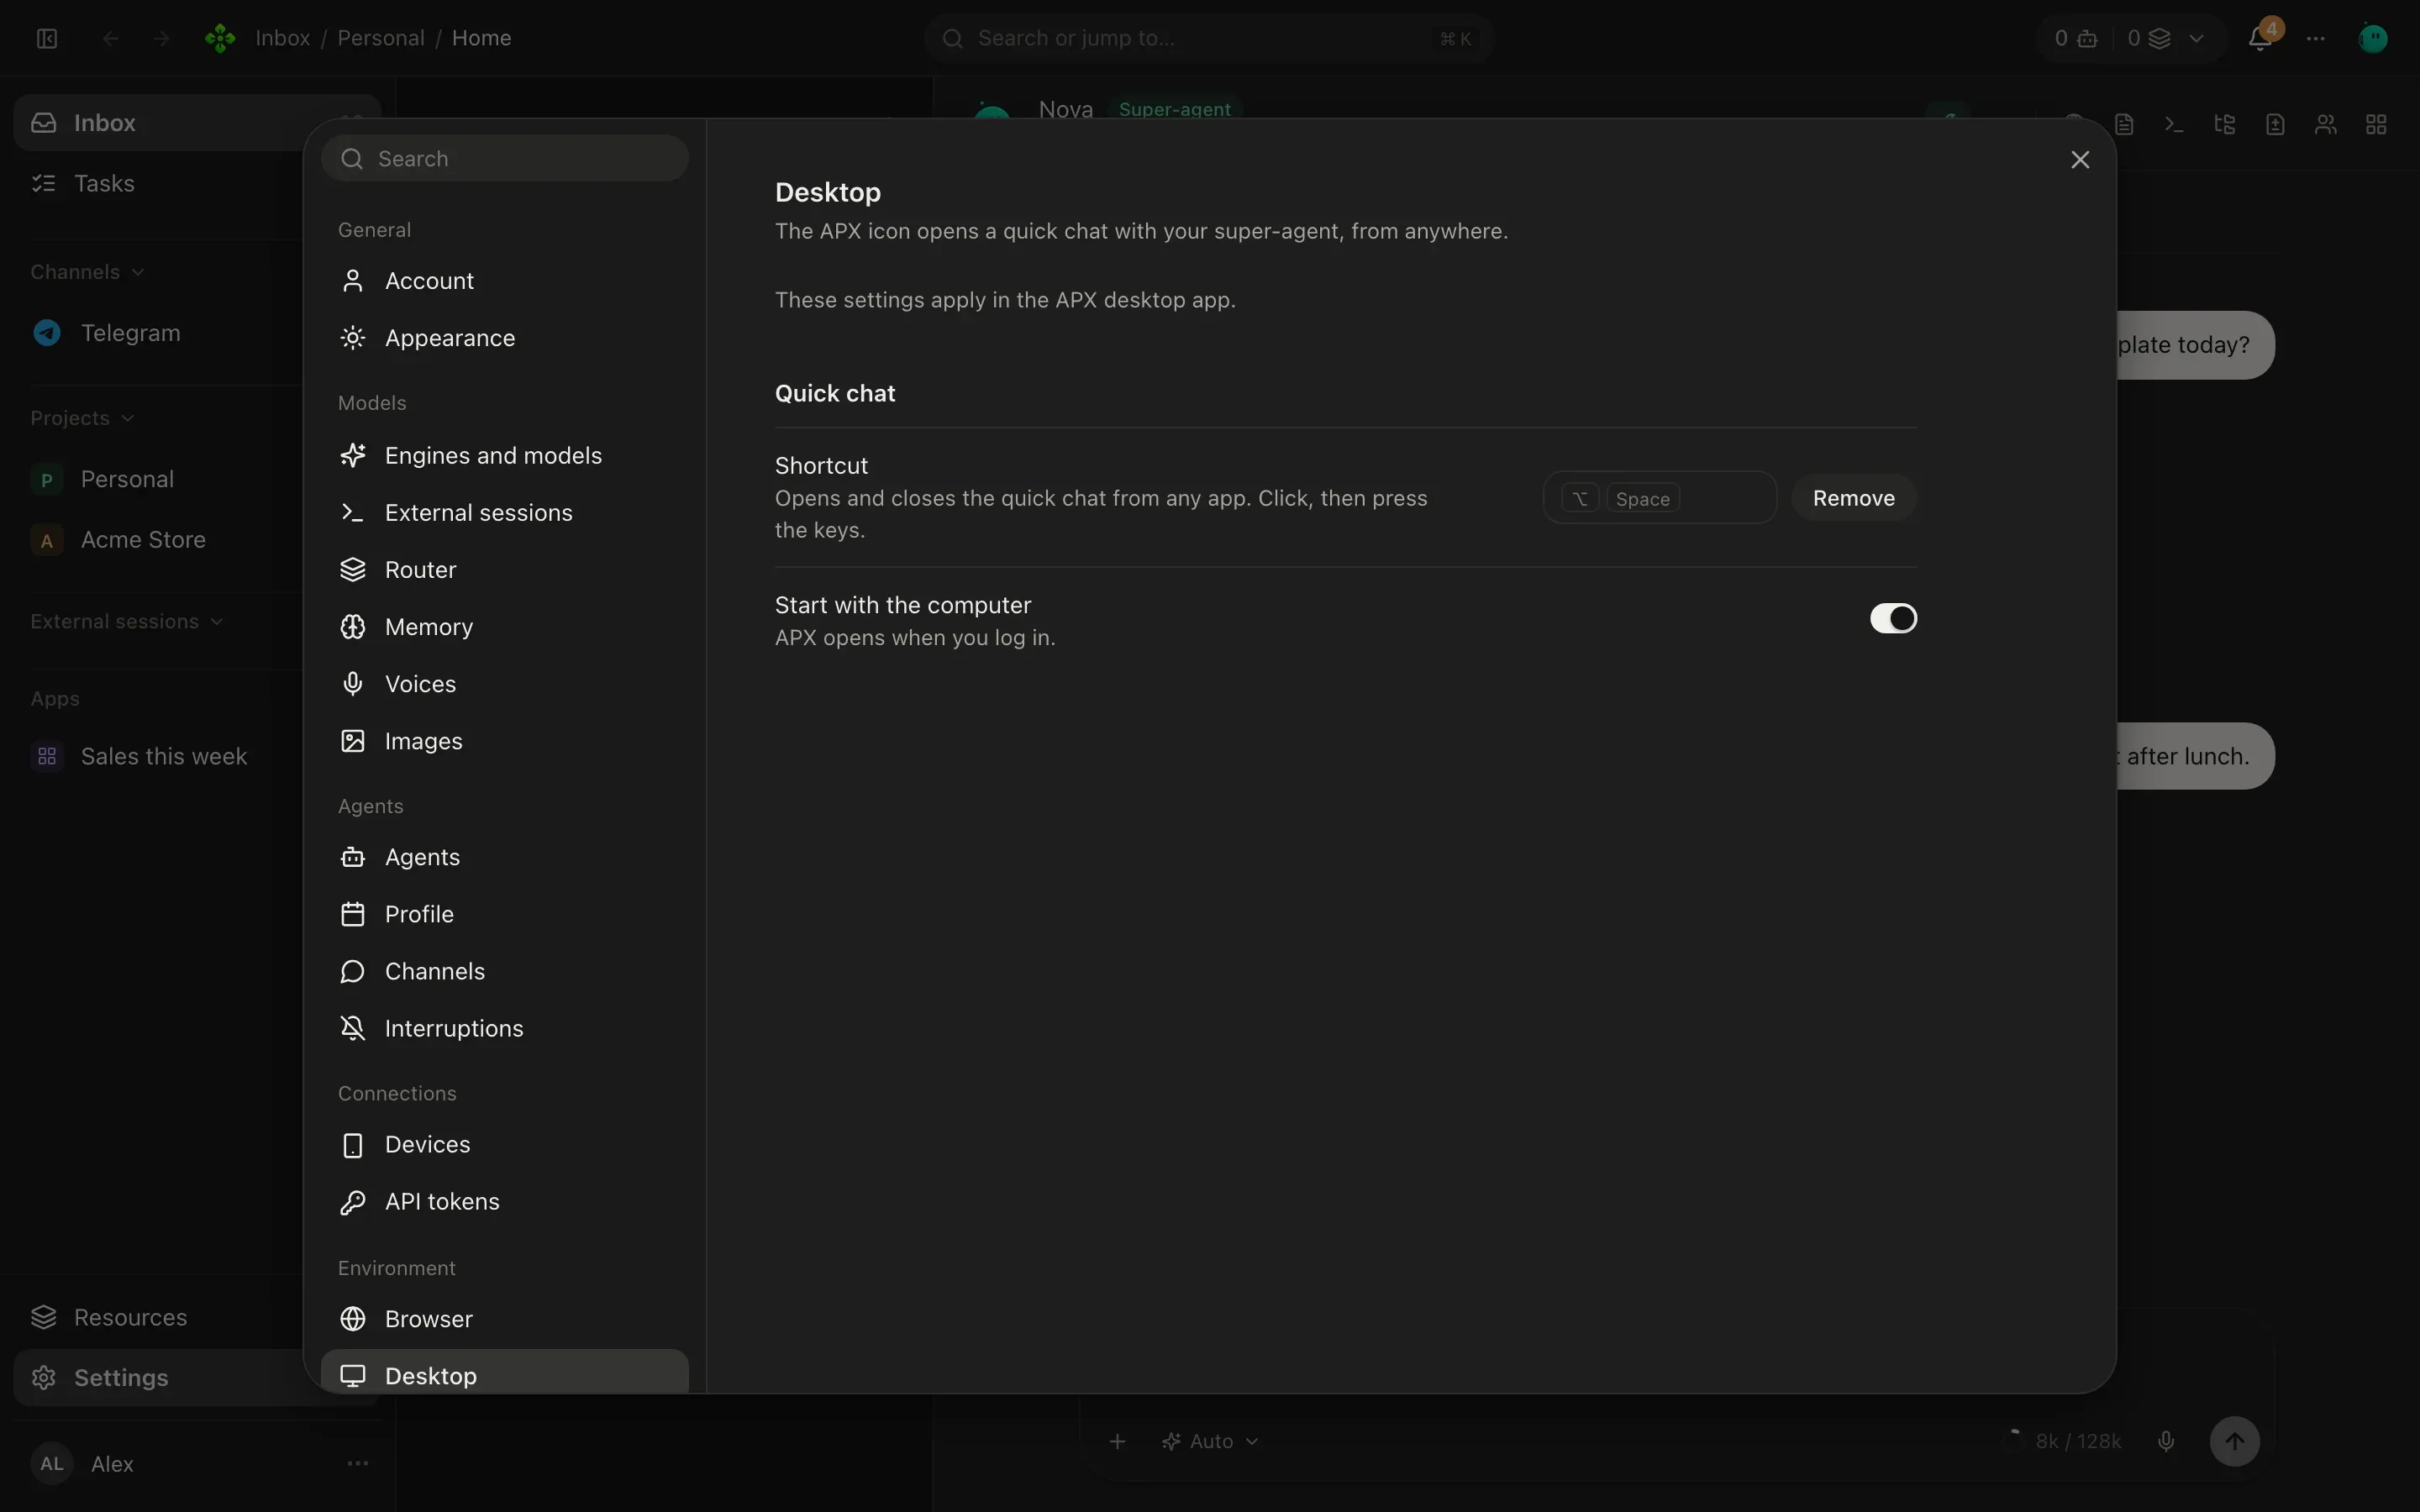The height and width of the screenshot is (1512, 2420).
Task: Toggle the Start with the computer switch
Action: tap(1893, 618)
